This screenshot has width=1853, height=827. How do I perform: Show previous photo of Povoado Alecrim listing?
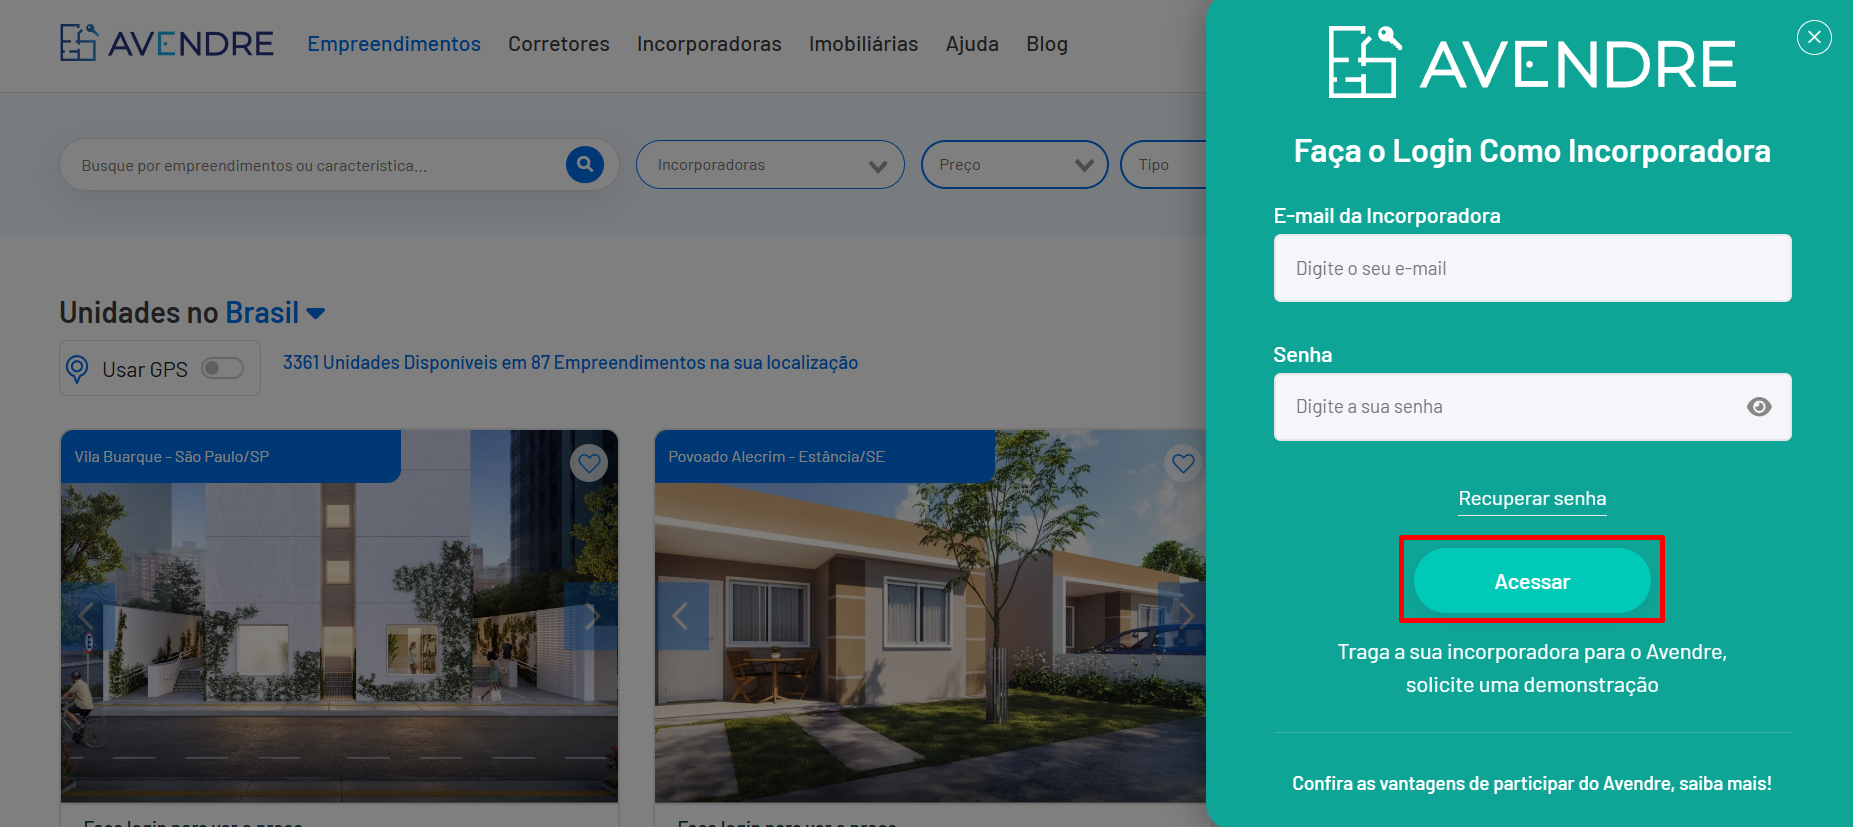pos(682,616)
